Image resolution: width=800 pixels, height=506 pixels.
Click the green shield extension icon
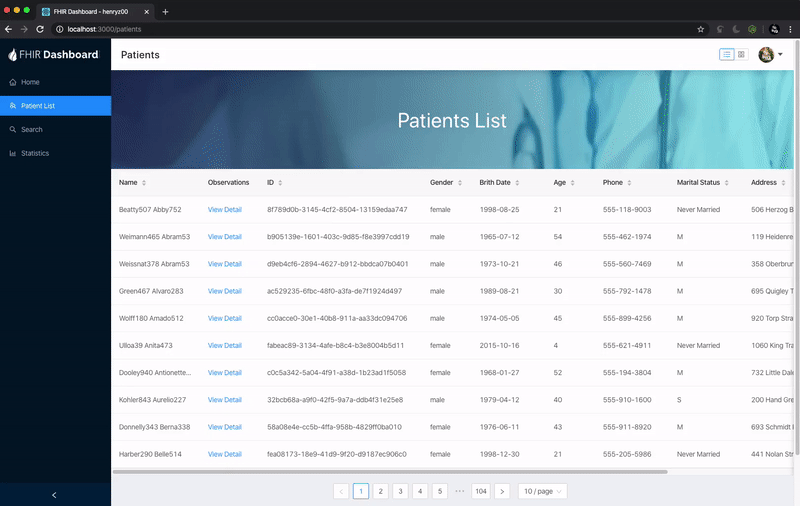752,29
